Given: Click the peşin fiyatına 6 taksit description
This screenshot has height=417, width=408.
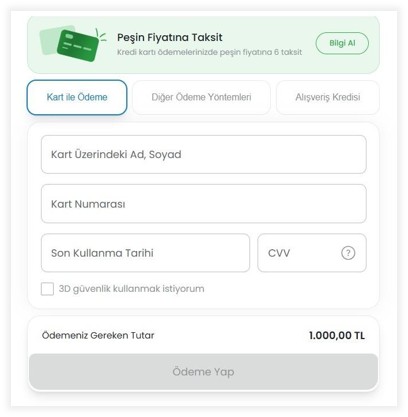Looking at the screenshot, I should [x=209, y=52].
